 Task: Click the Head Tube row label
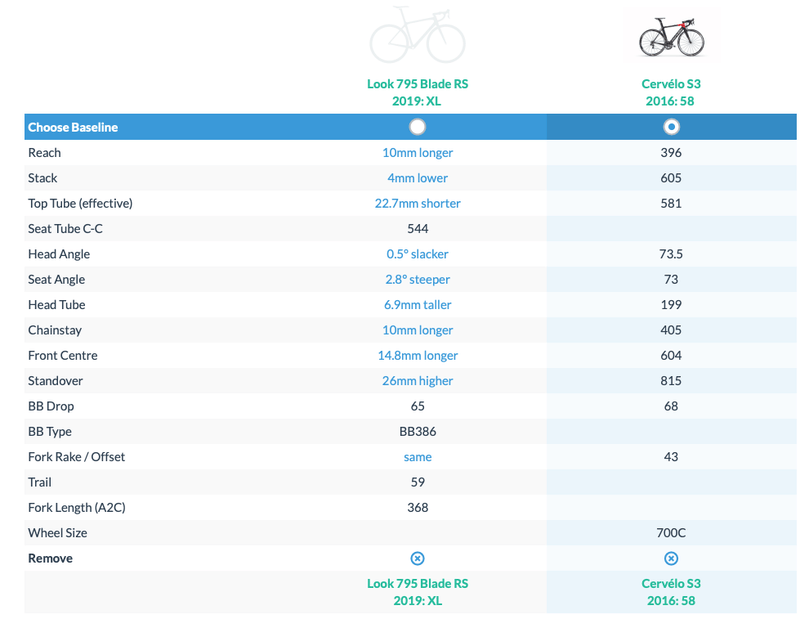tap(57, 305)
